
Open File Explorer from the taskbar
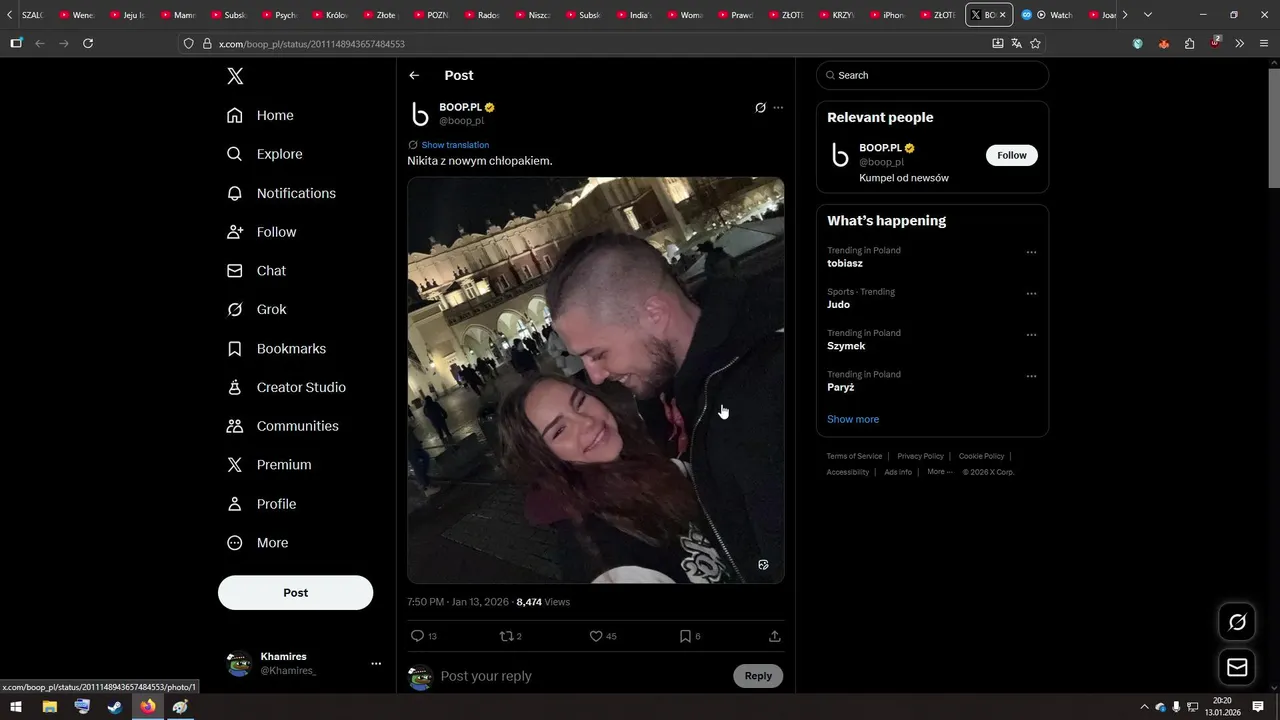[49, 707]
